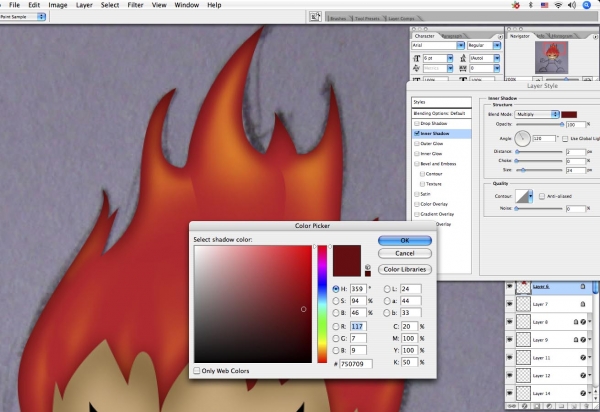The height and width of the screenshot is (412, 600).
Task: Click the Inner Shadow color swatch
Action: point(569,114)
